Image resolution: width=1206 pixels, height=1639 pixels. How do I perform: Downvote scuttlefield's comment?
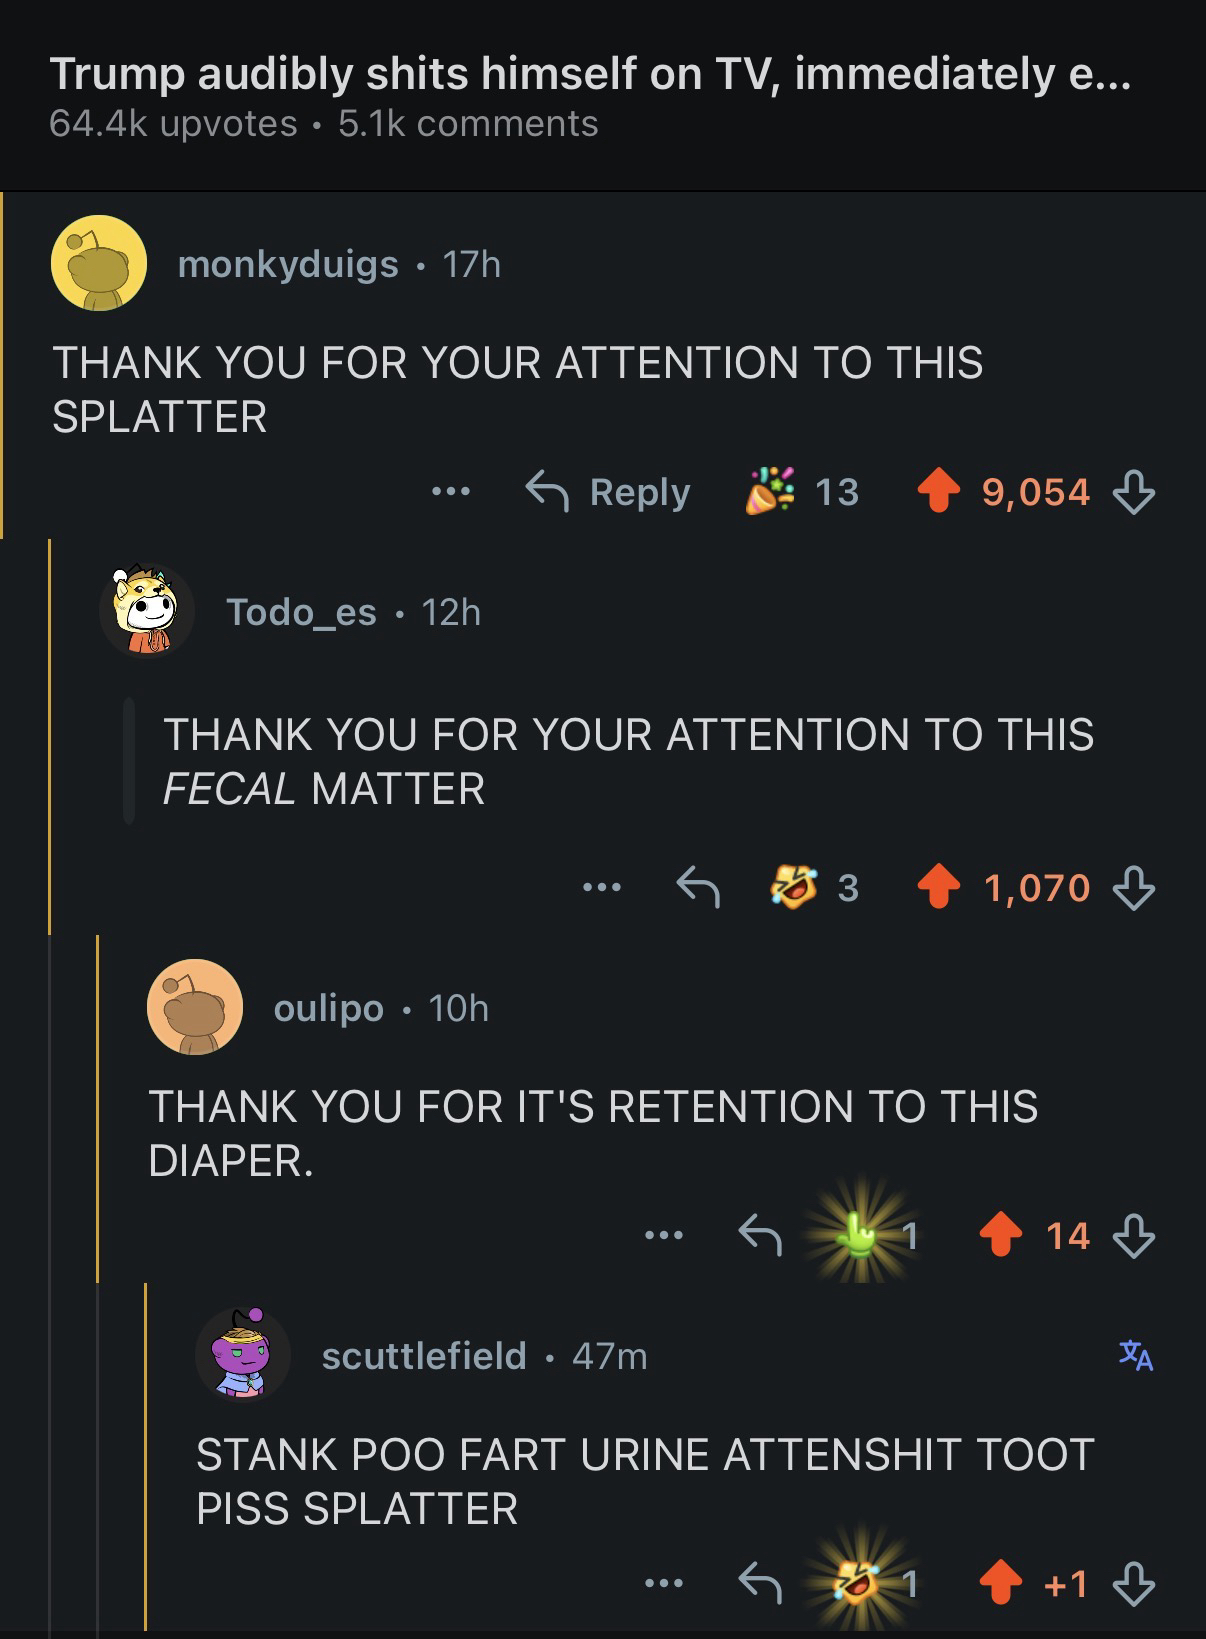point(1134,1584)
